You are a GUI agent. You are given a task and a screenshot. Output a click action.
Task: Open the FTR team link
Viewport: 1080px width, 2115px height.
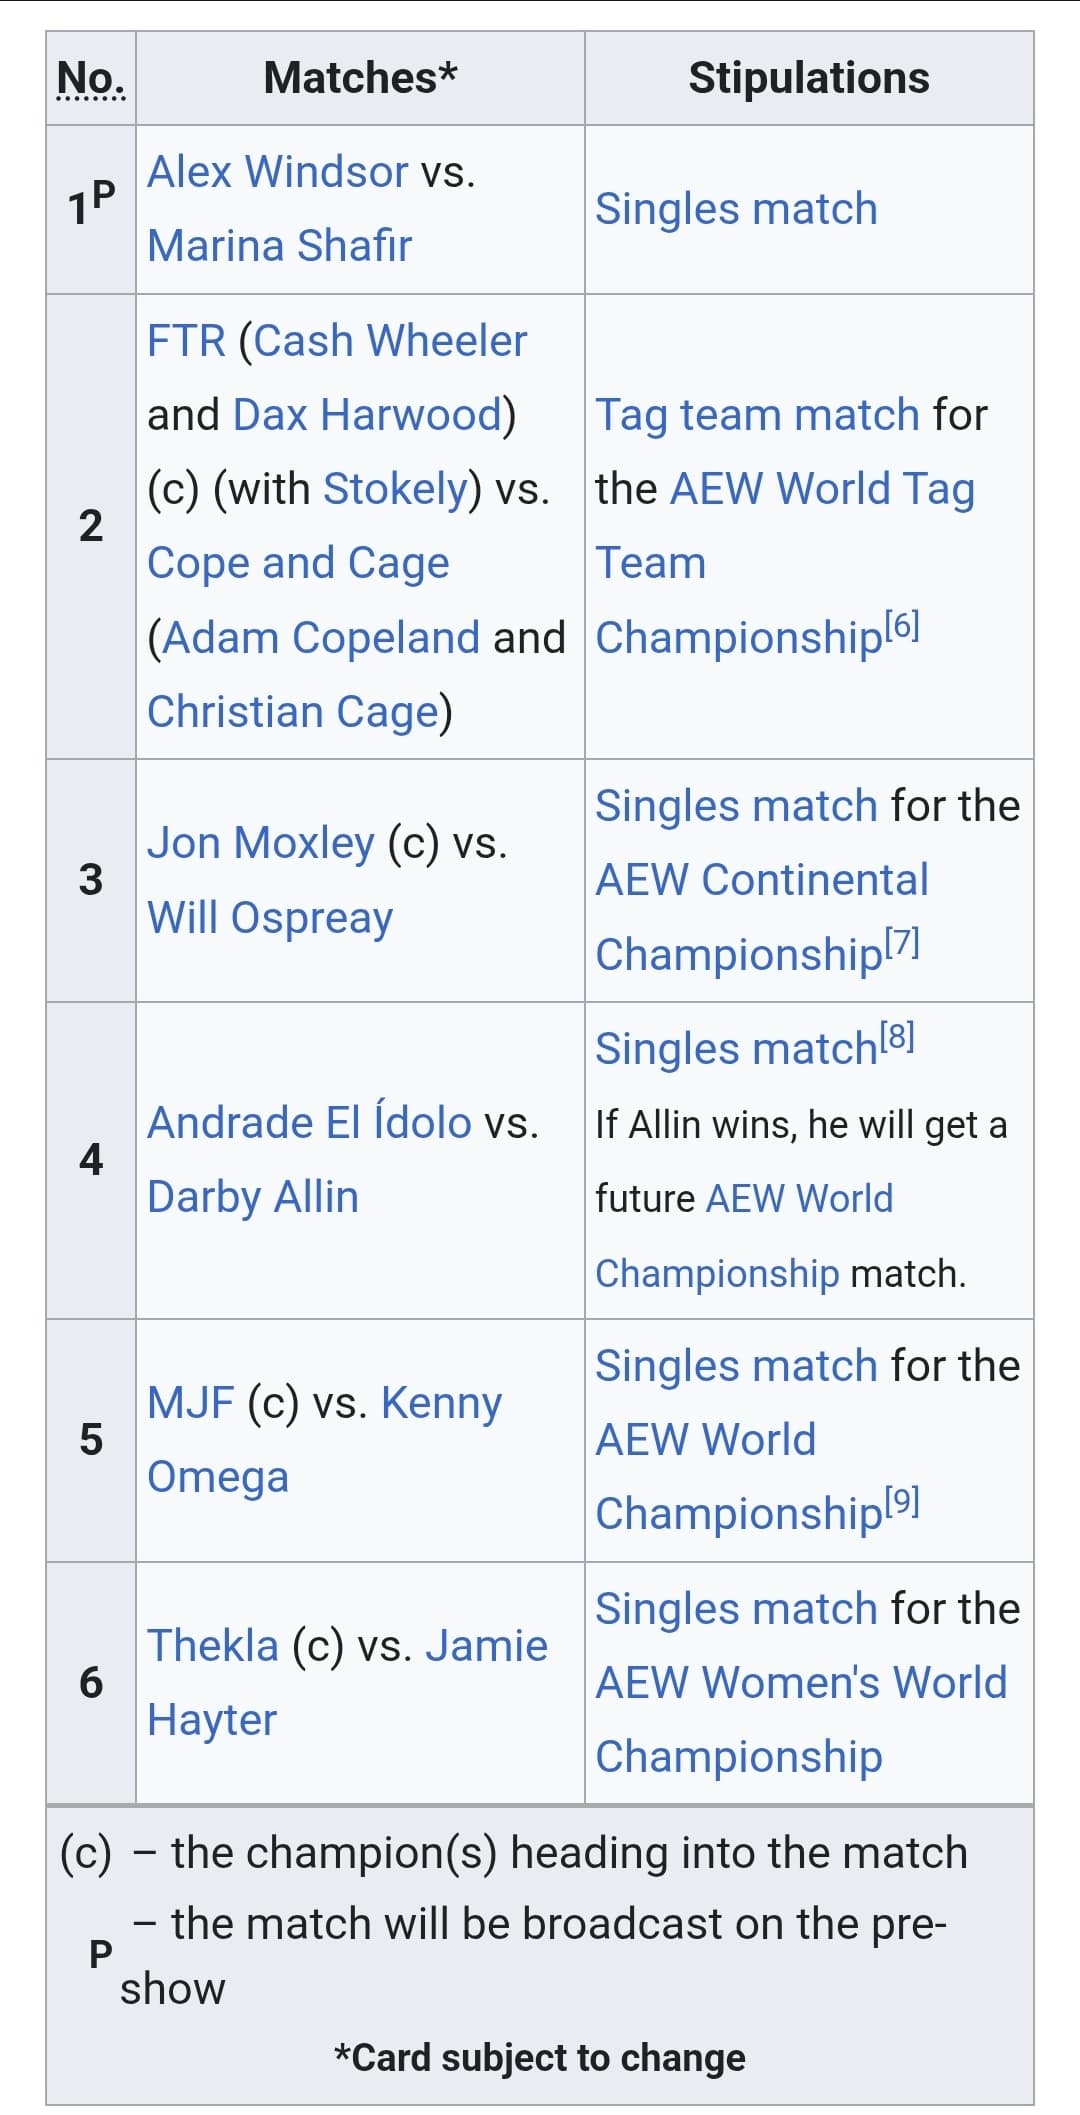coord(186,341)
